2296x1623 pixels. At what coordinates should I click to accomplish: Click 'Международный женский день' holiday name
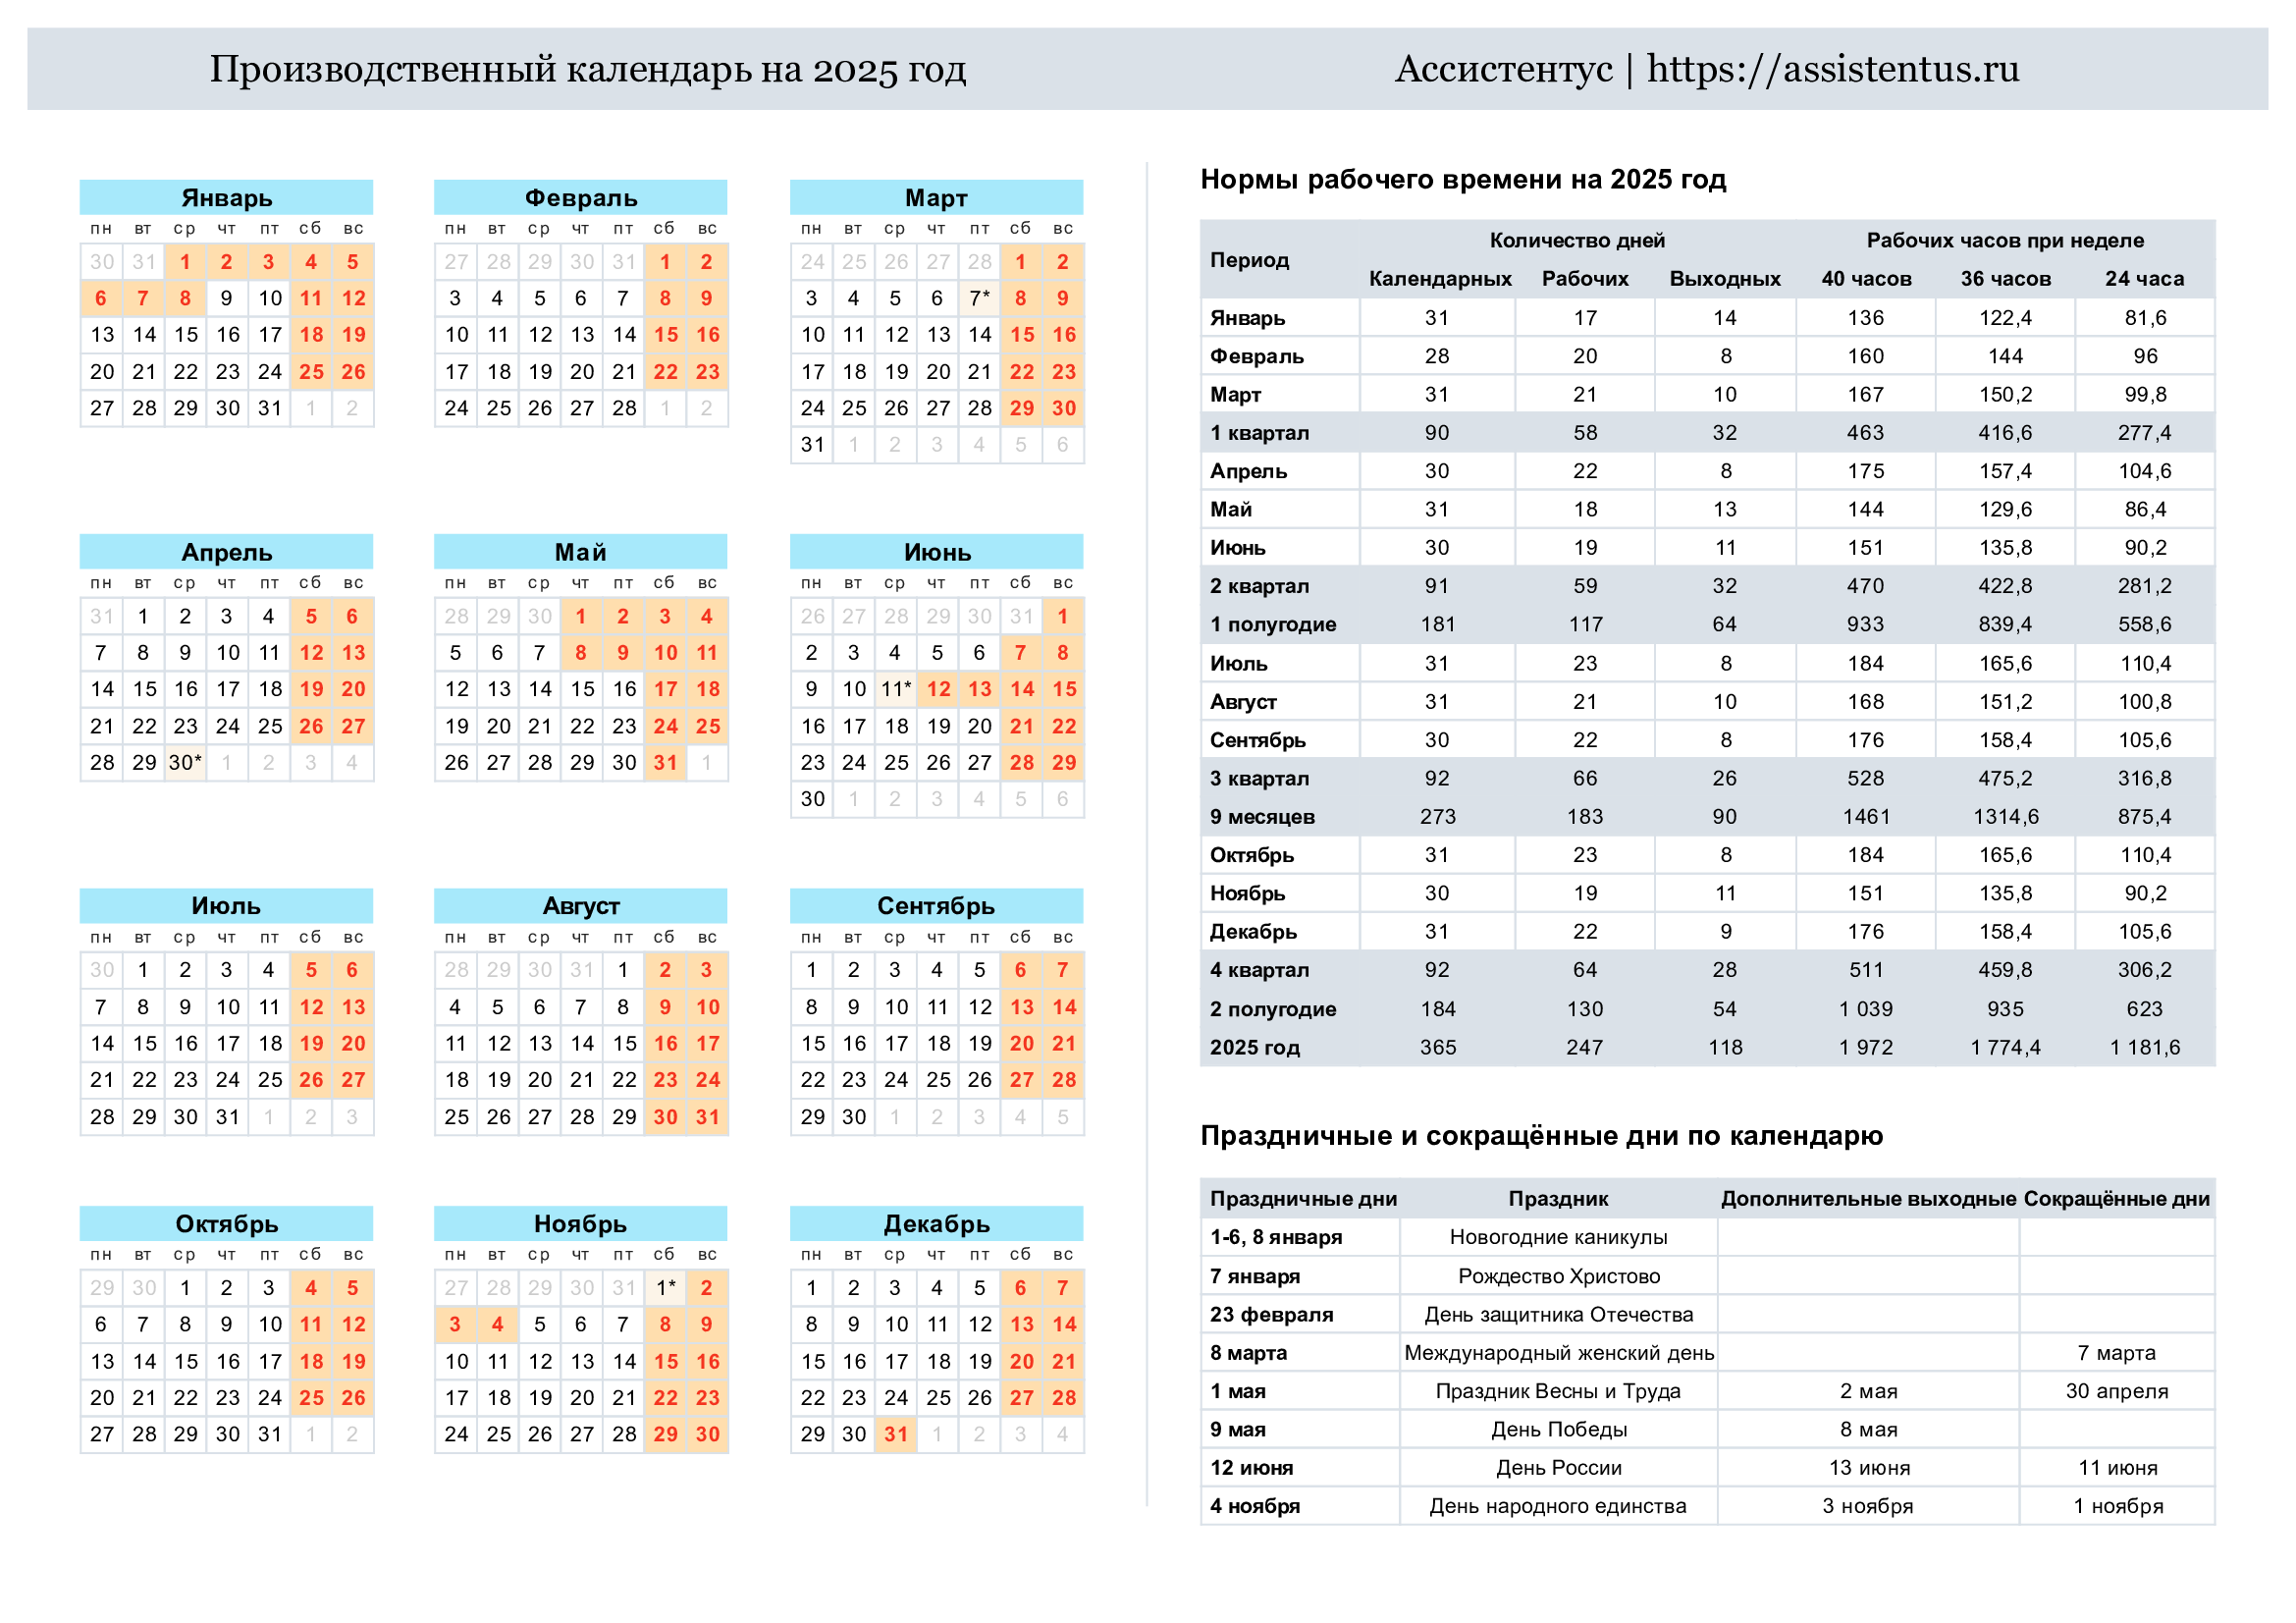[1558, 1353]
